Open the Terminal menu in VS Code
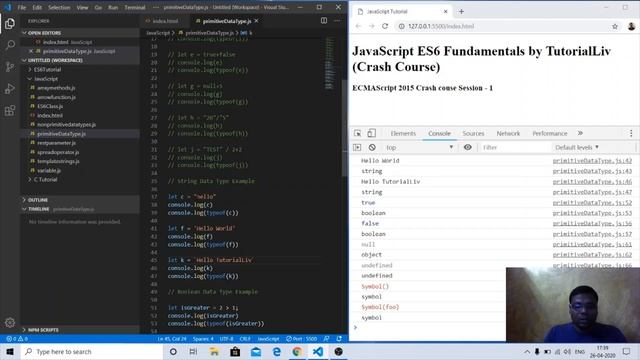Screen dimensions: 640x360 tap(135, 7)
